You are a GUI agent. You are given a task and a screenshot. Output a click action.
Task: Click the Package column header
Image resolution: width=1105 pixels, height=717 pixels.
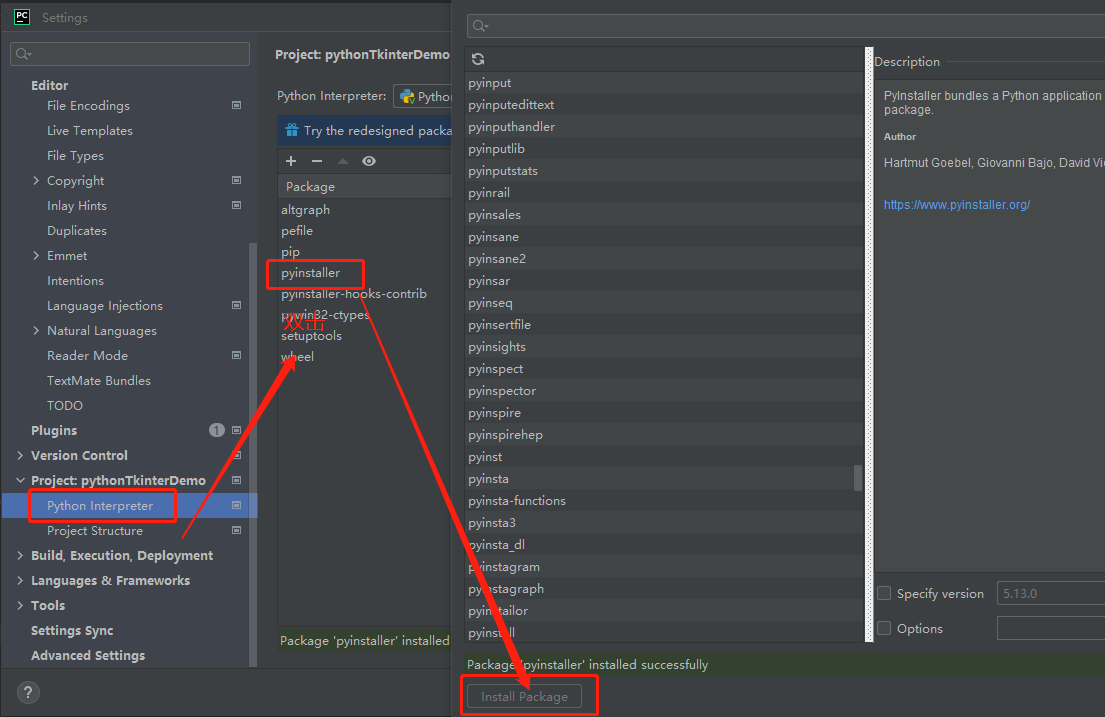click(x=364, y=187)
